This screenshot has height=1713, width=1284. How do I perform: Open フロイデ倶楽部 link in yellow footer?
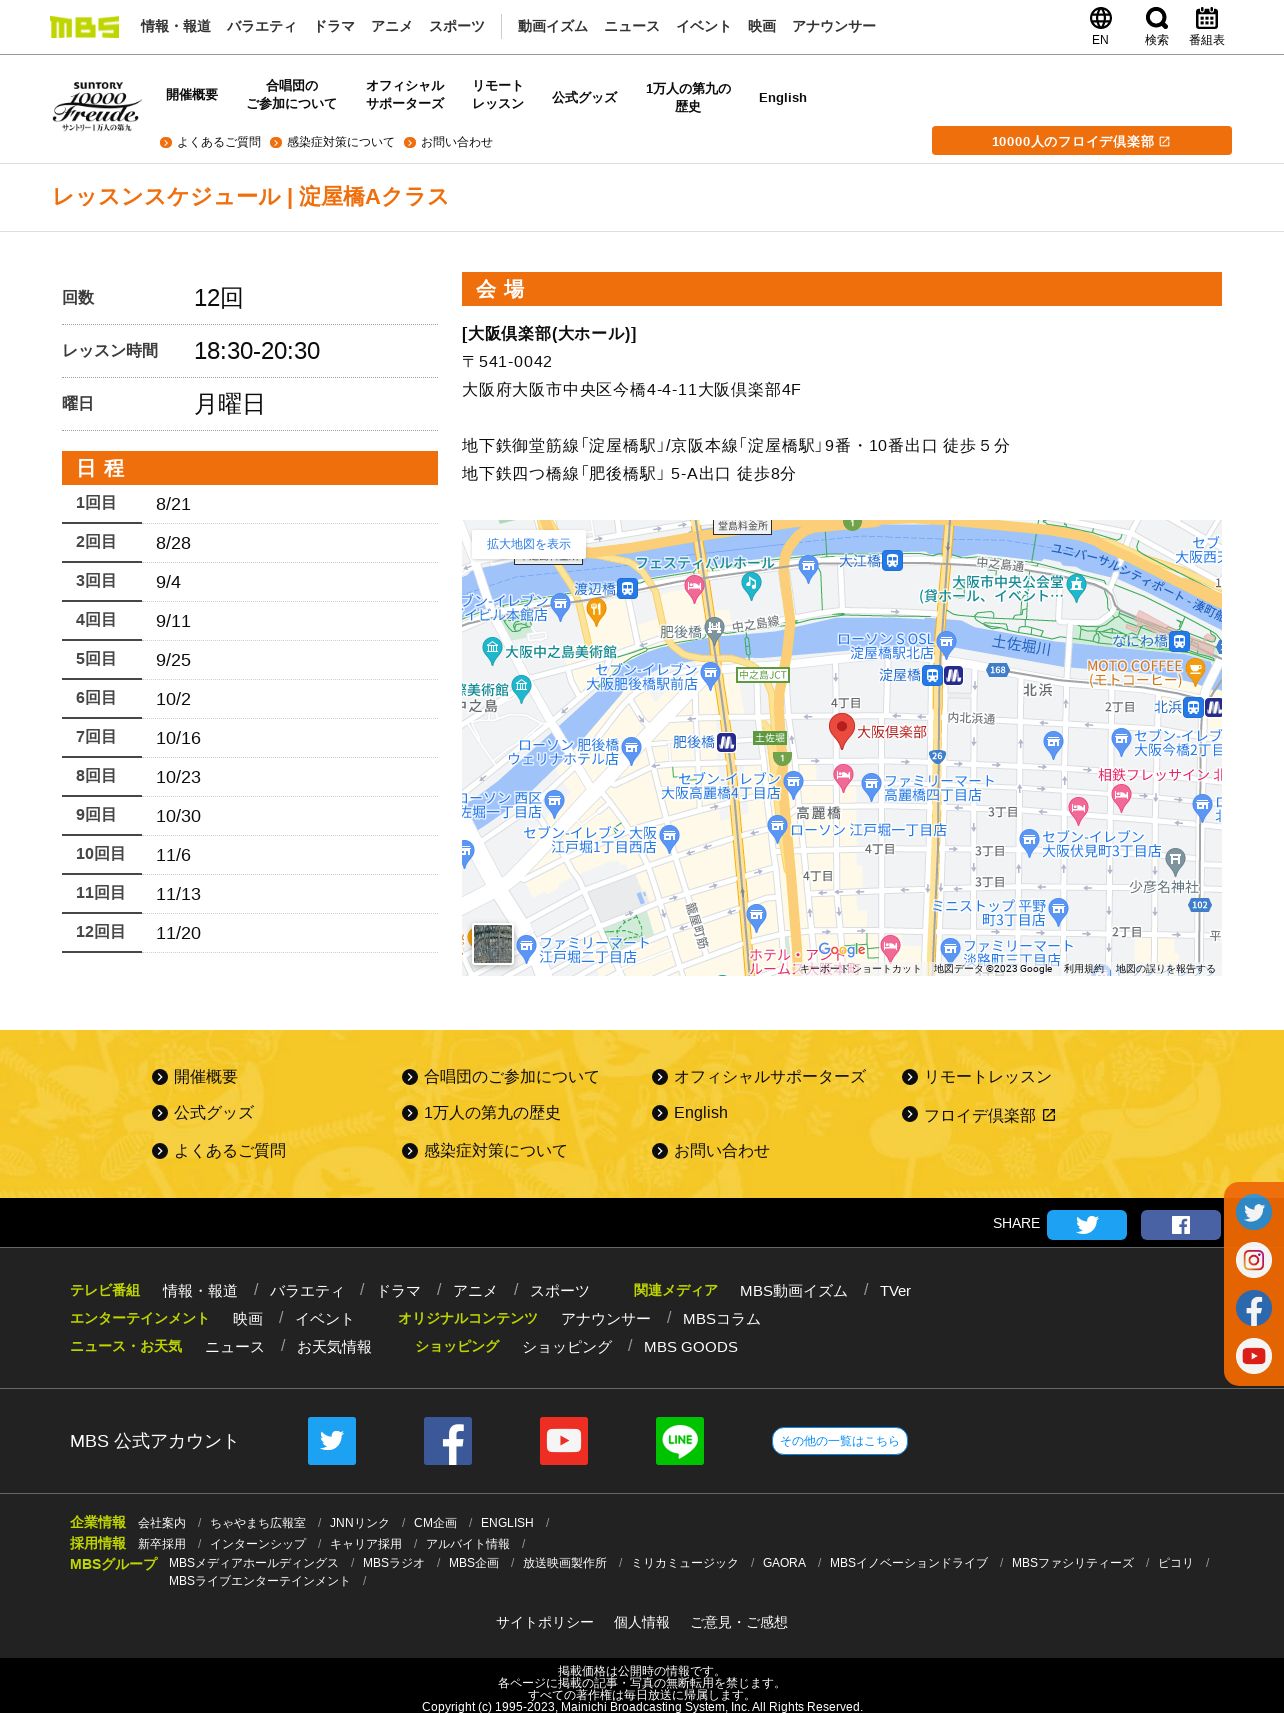click(x=980, y=1115)
